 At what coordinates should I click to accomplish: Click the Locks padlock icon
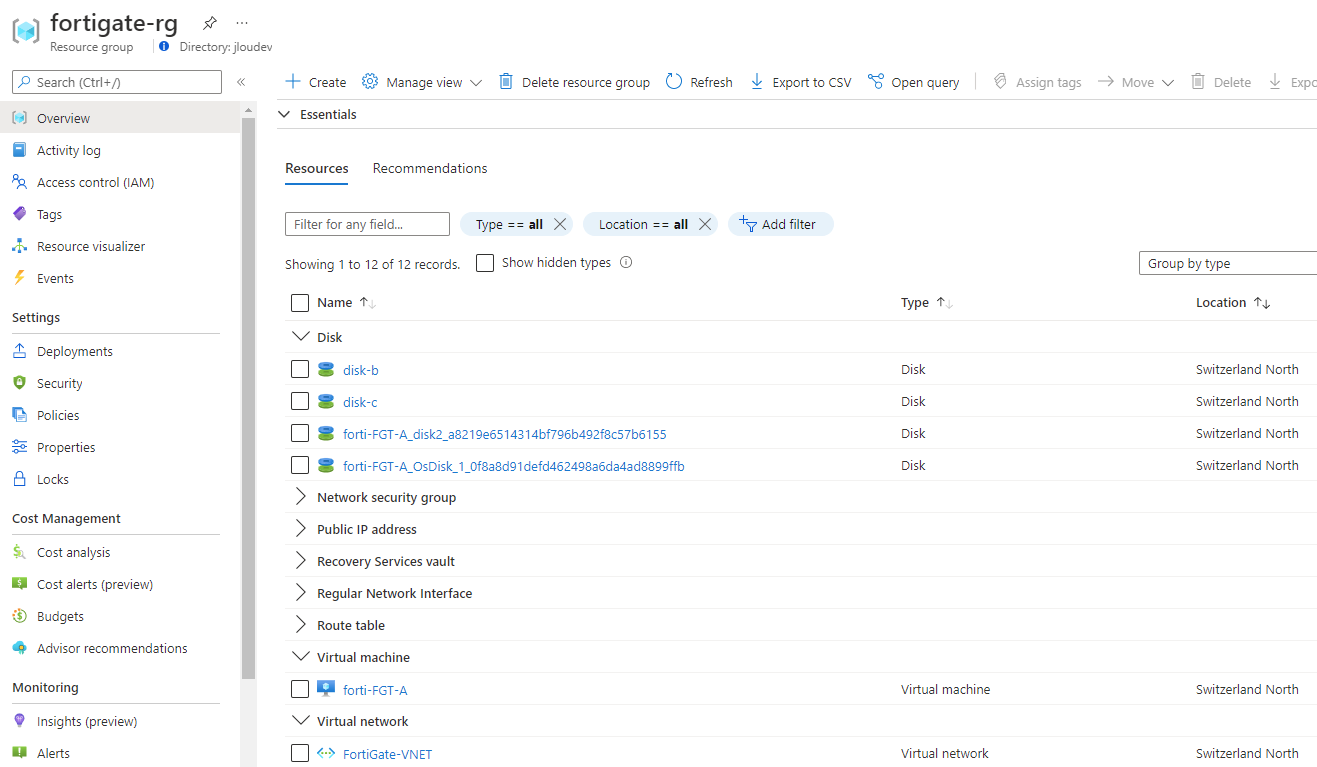[x=19, y=479]
